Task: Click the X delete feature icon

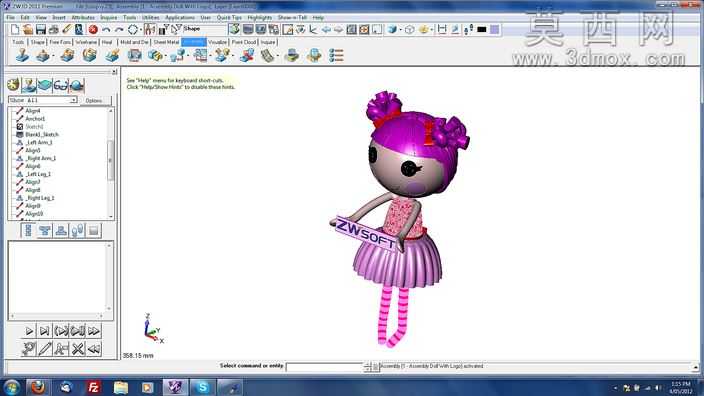Action: point(78,349)
